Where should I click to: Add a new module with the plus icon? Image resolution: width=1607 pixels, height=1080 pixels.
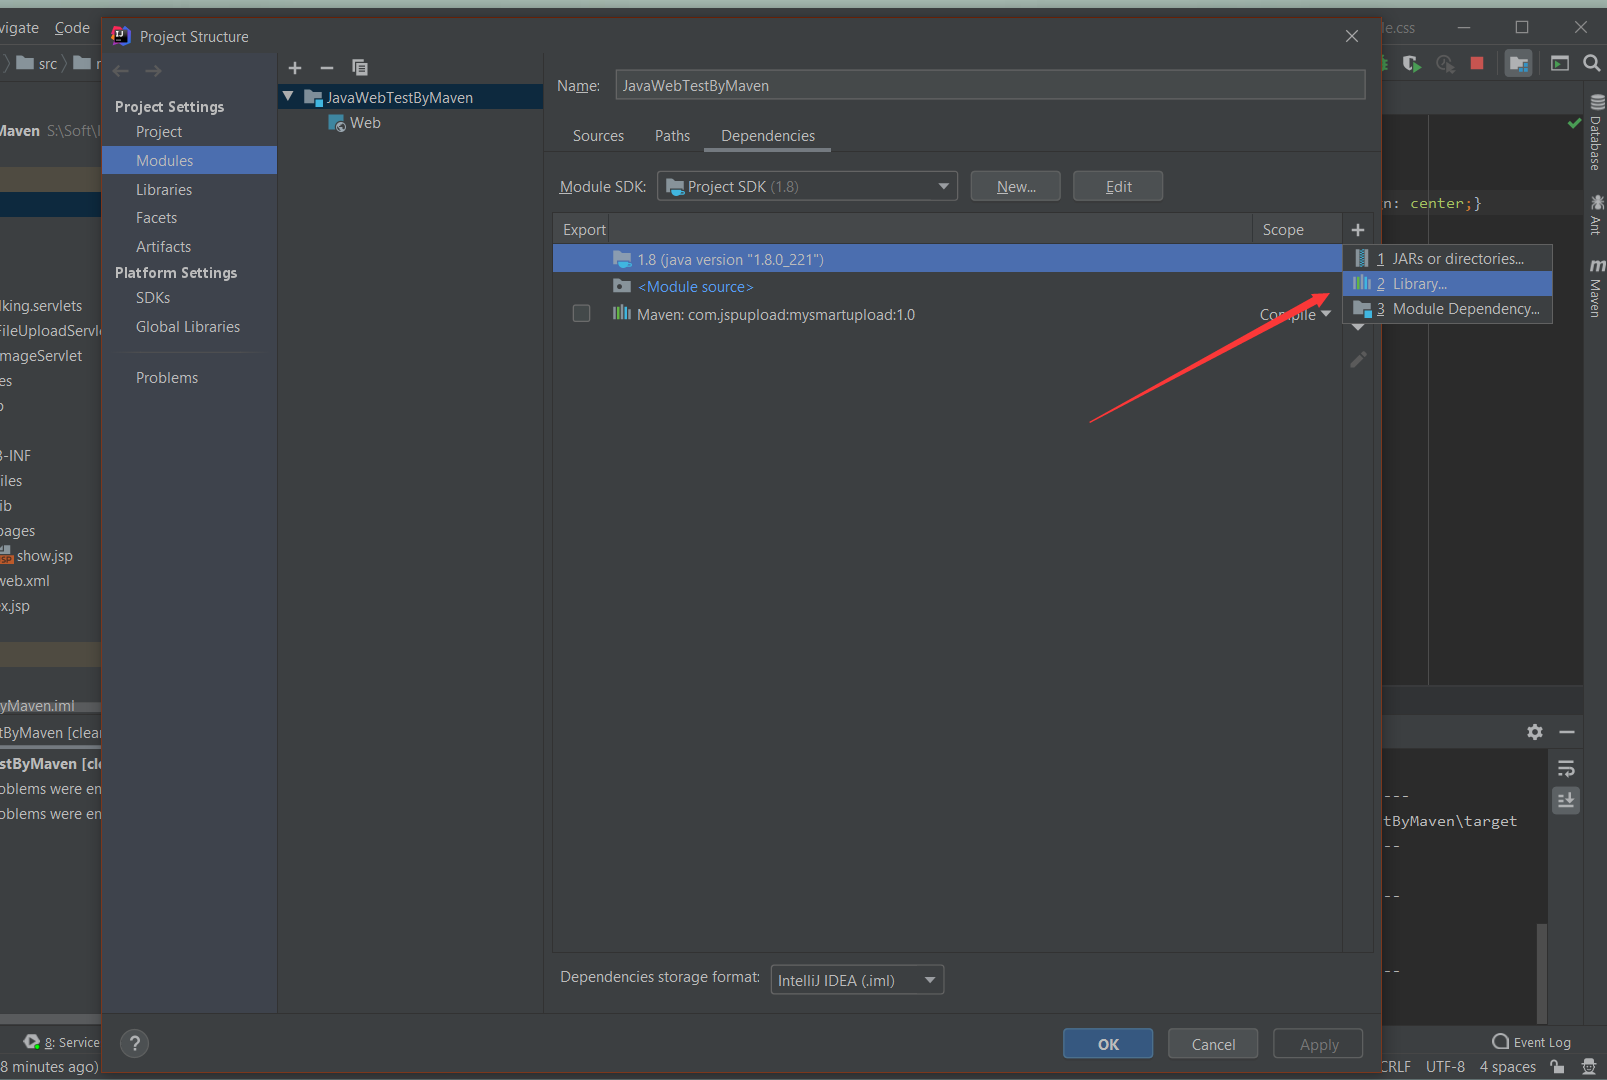tap(295, 68)
